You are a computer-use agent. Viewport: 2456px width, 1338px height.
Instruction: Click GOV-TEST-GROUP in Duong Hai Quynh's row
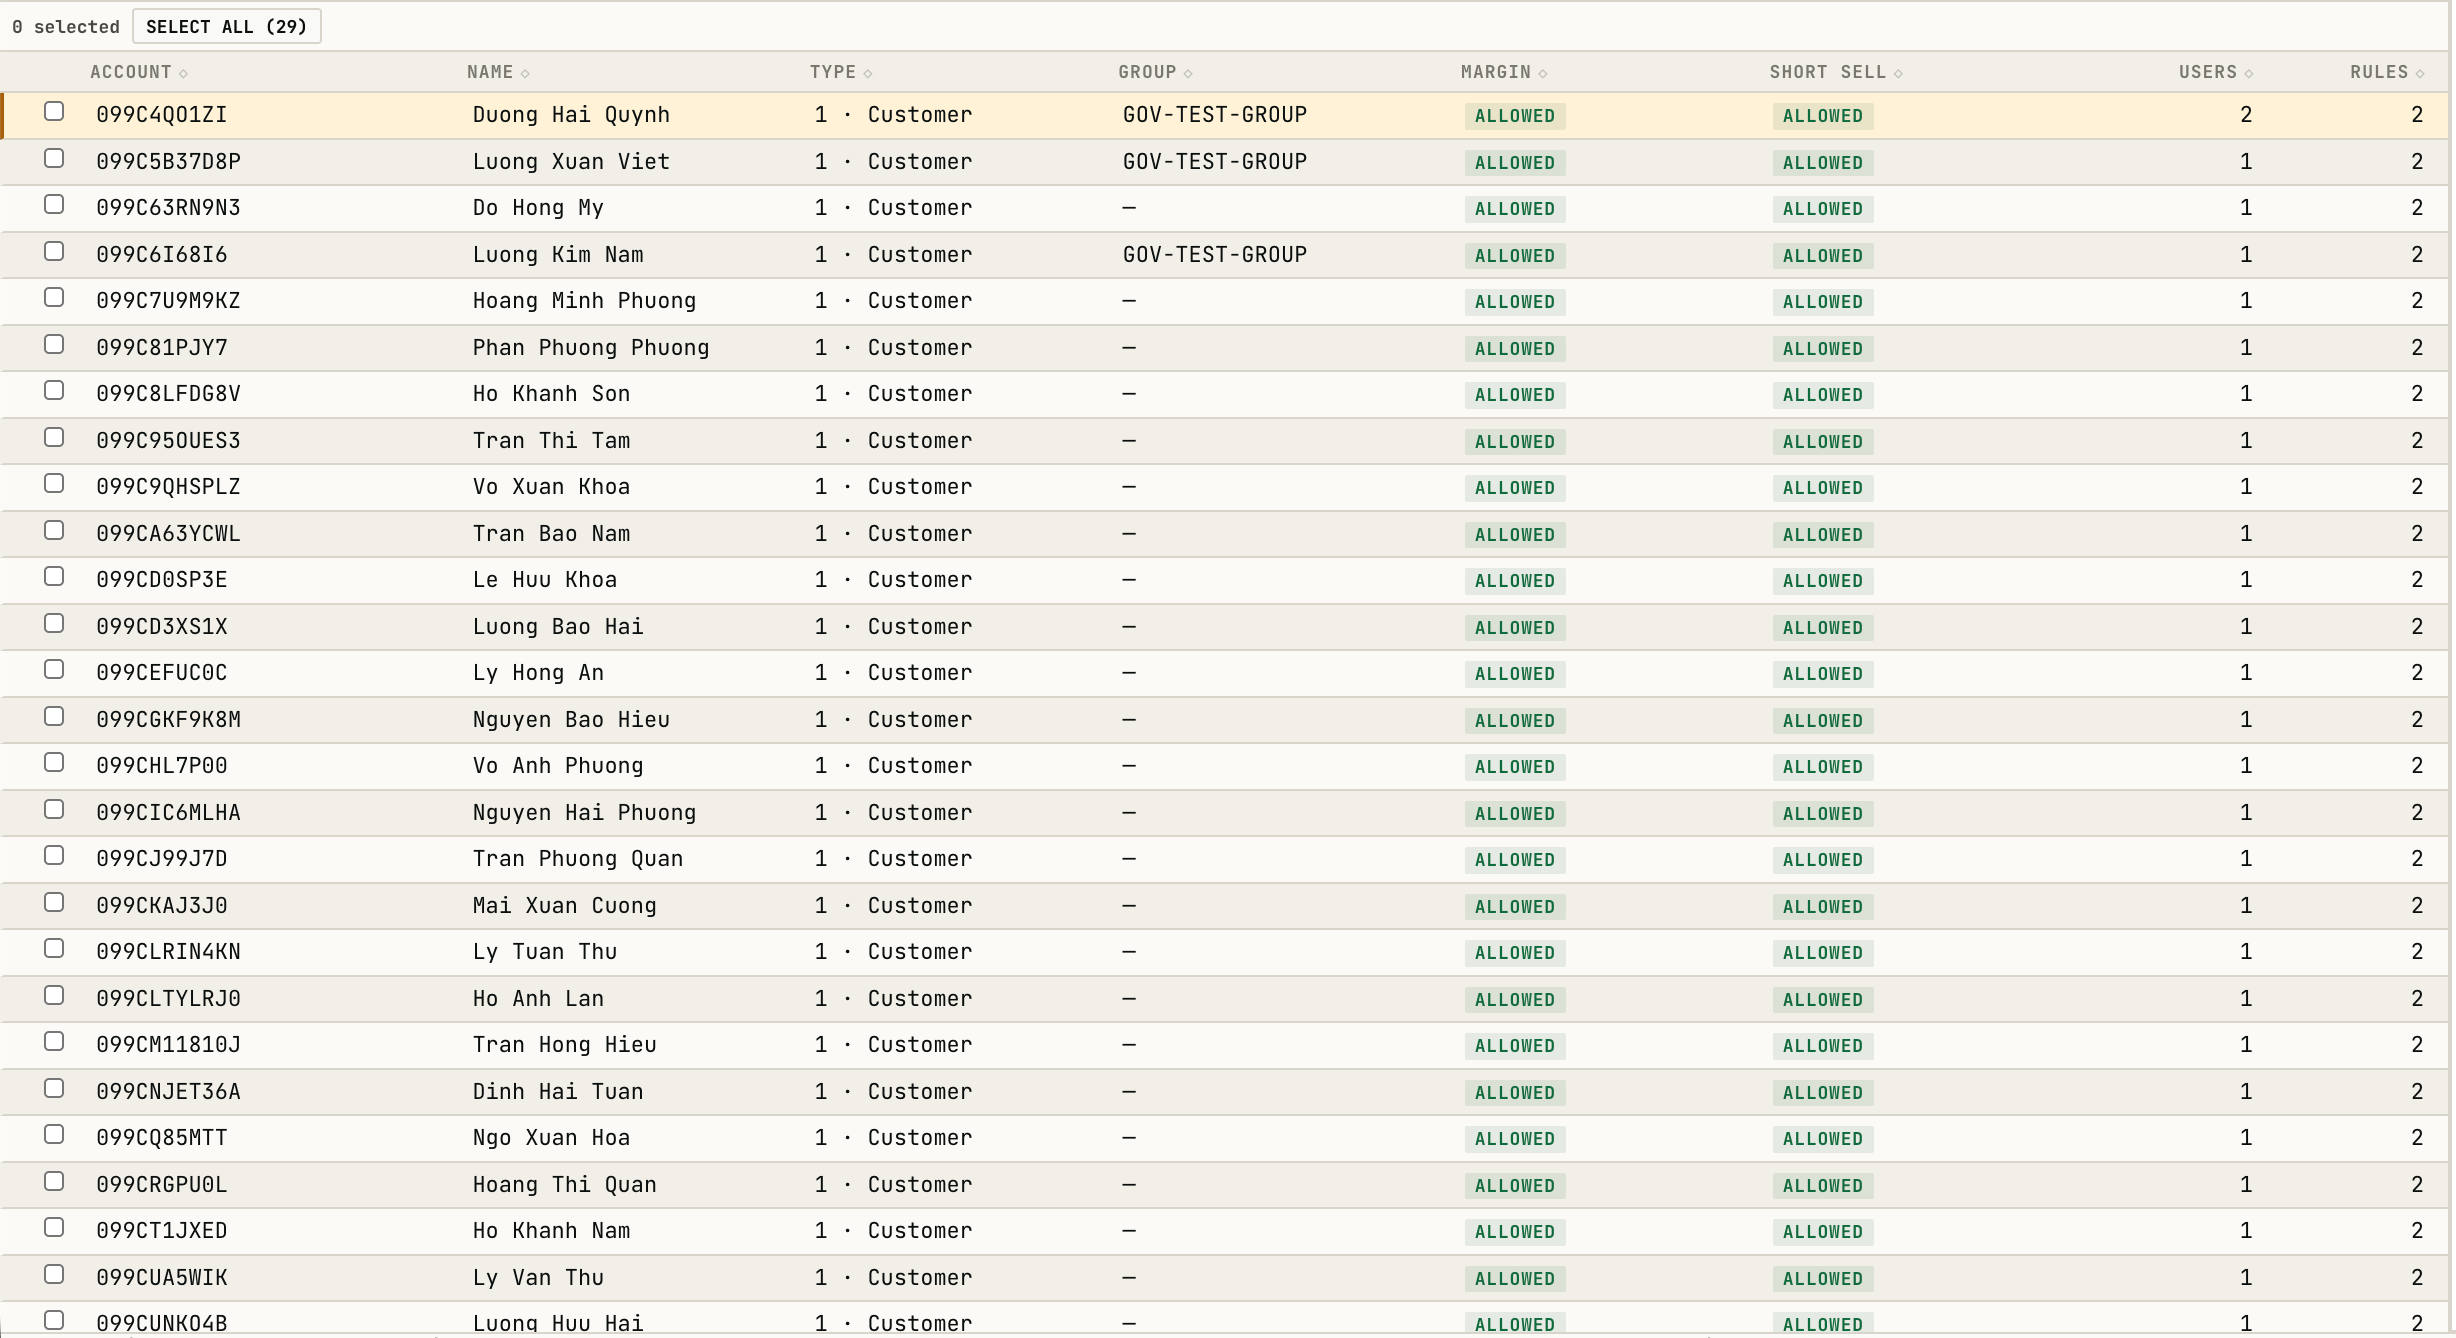pos(1215,115)
